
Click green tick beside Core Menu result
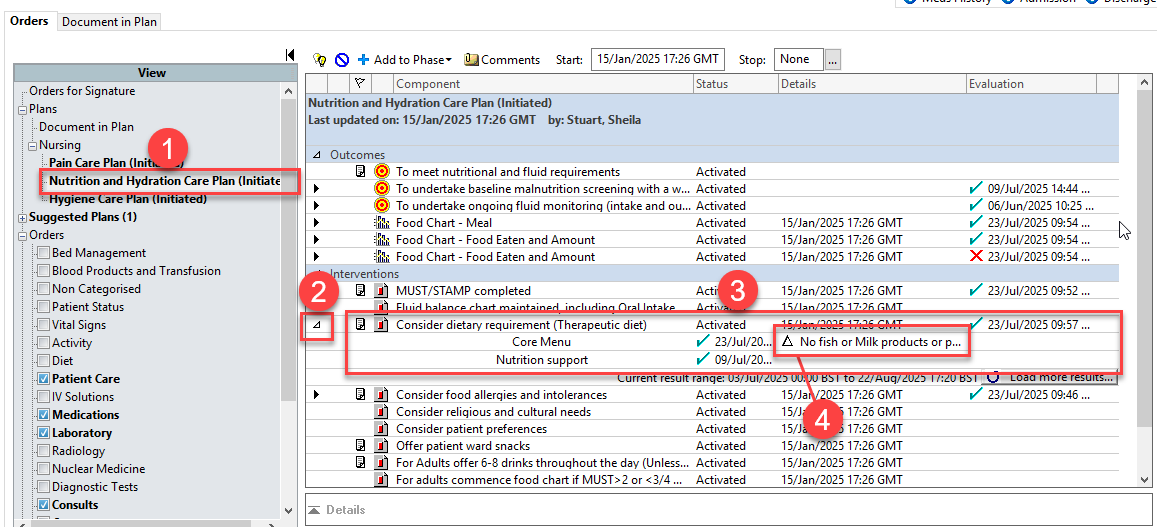tap(704, 342)
